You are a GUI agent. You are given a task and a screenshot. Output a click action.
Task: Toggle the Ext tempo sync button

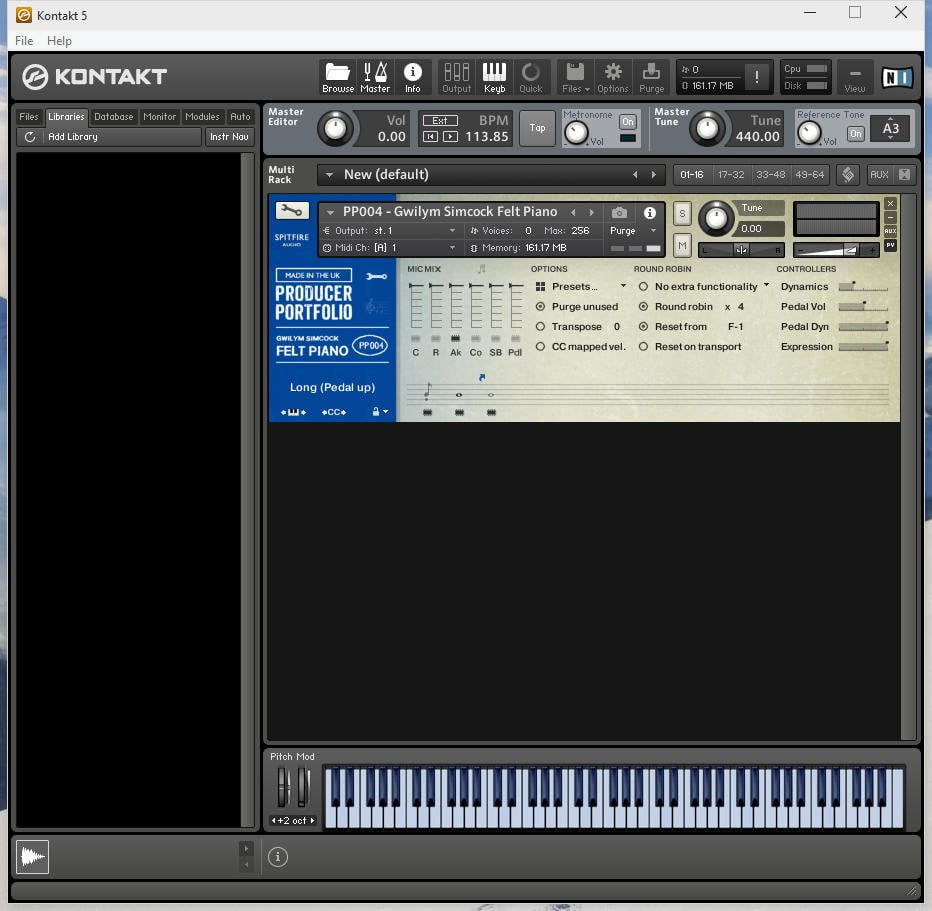pyautogui.click(x=440, y=120)
